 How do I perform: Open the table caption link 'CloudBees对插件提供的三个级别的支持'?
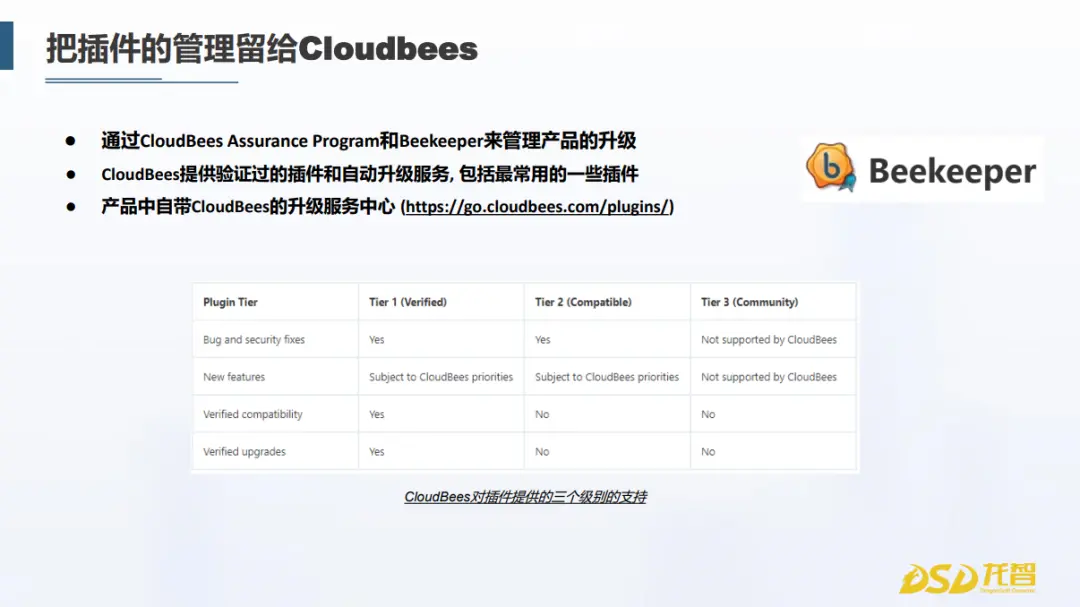point(525,497)
